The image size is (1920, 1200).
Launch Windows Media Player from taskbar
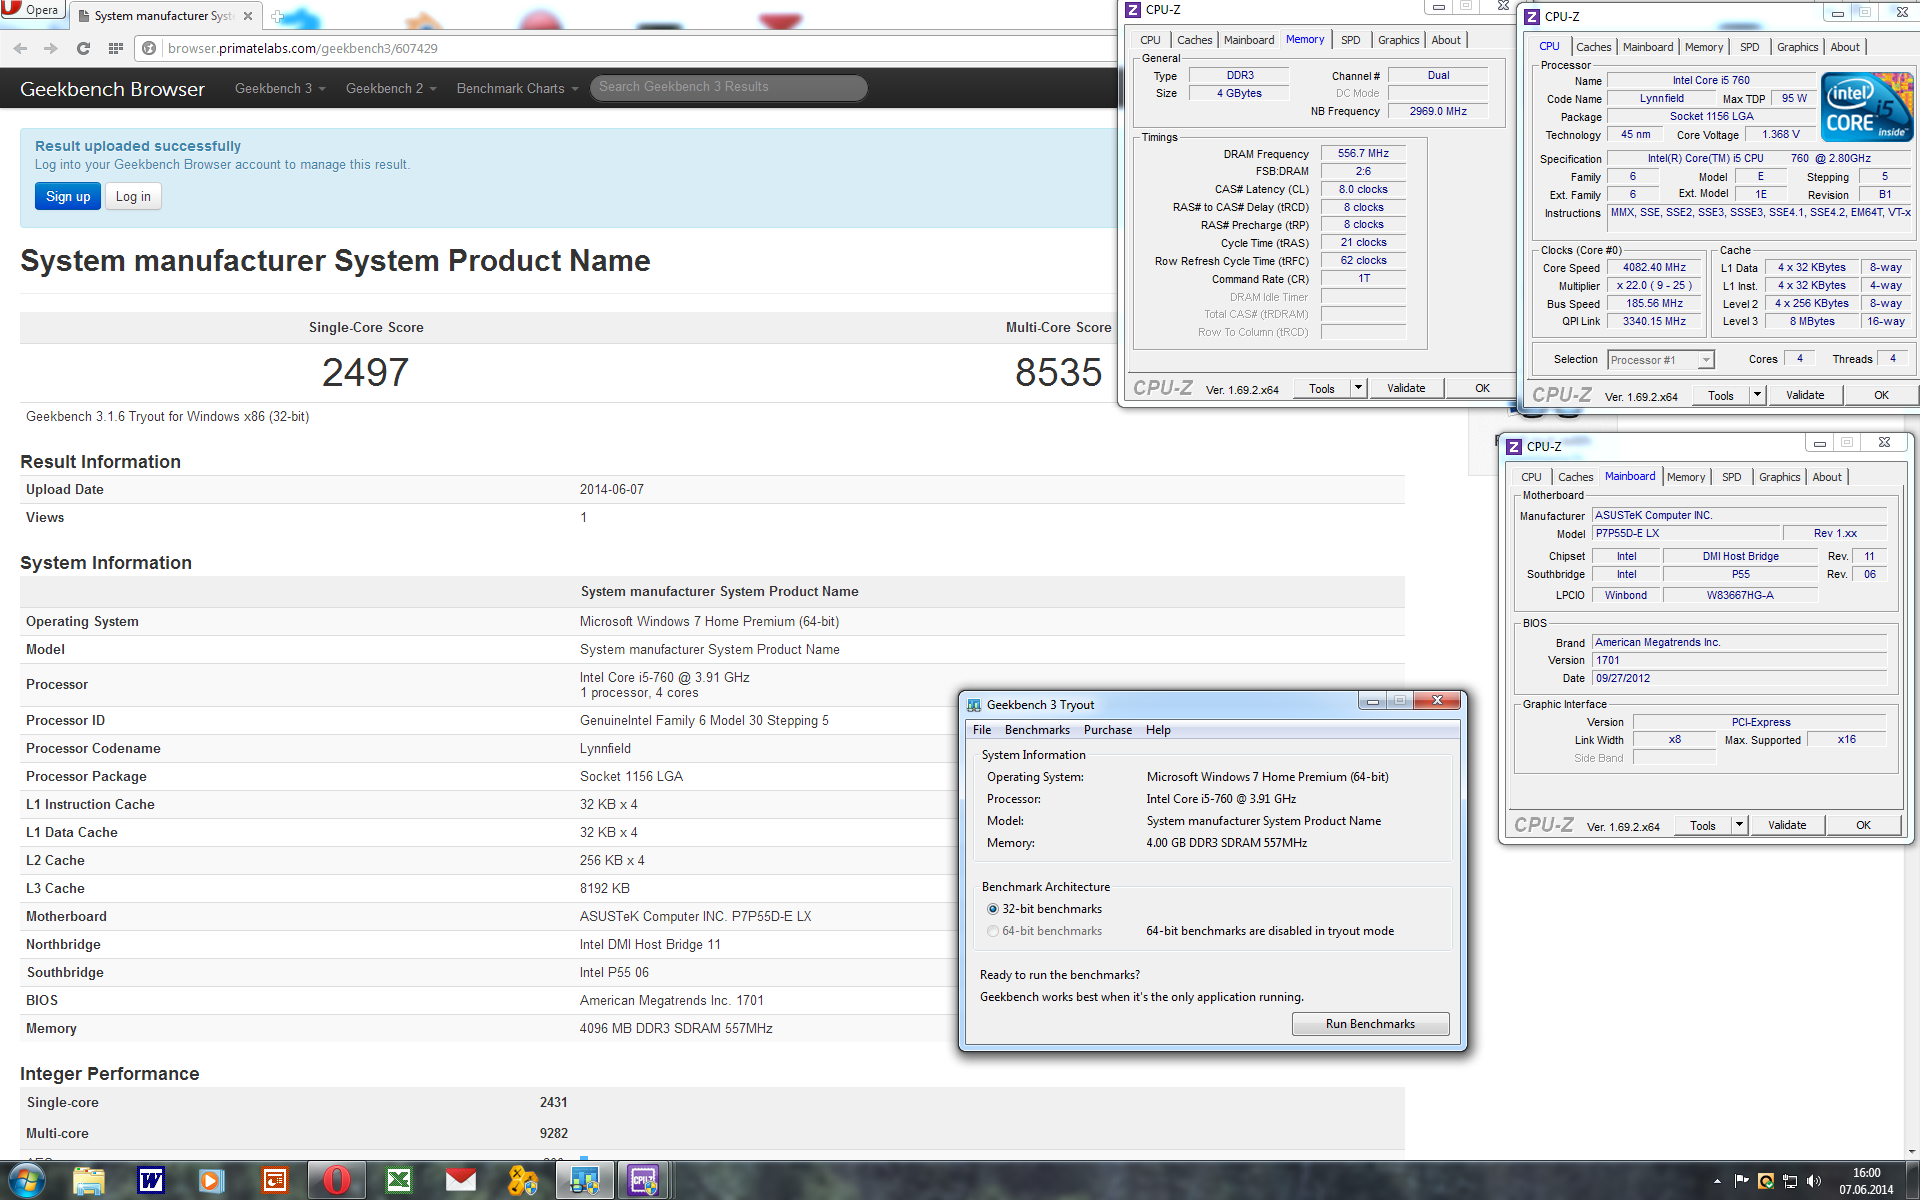211,1181
